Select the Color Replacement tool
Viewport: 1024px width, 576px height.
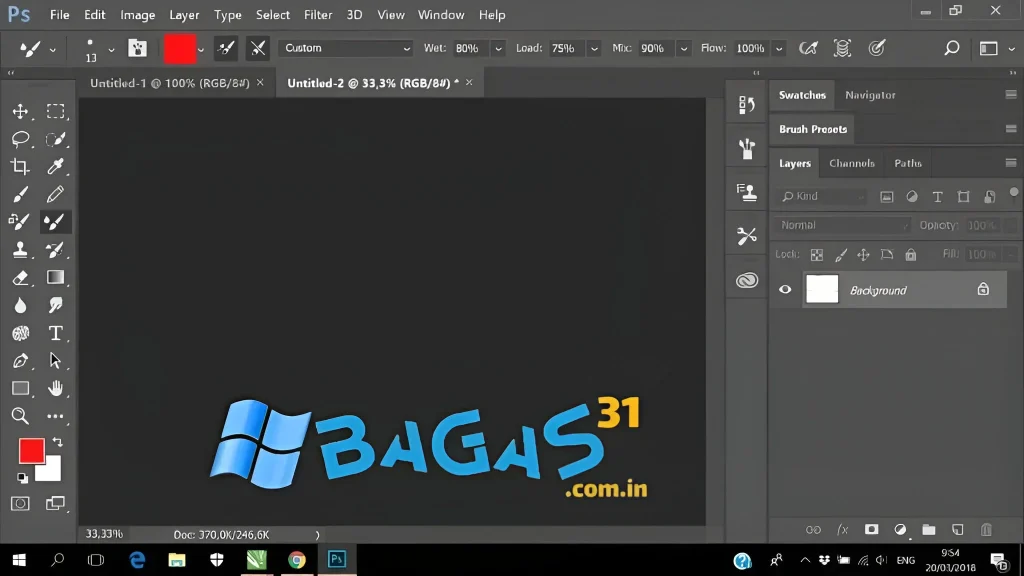[19, 222]
